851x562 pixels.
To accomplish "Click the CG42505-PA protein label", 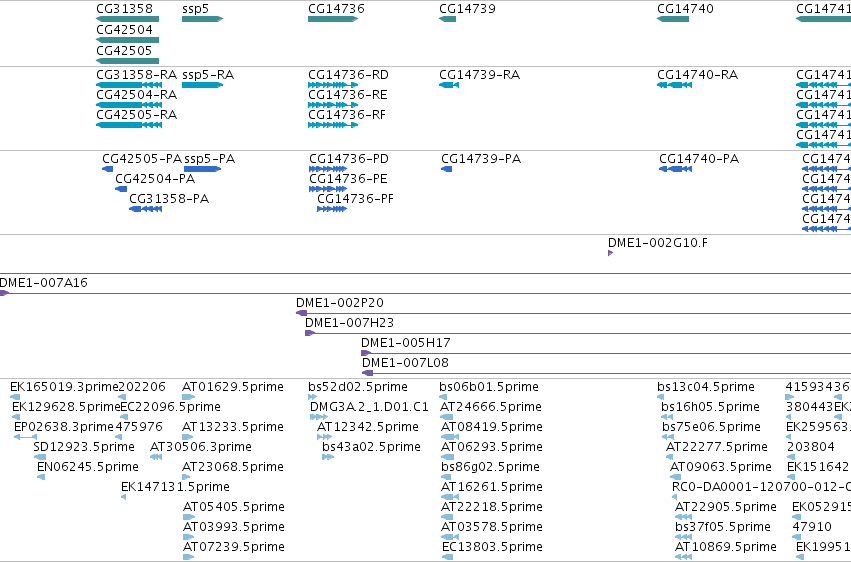I will pyautogui.click(x=142, y=159).
